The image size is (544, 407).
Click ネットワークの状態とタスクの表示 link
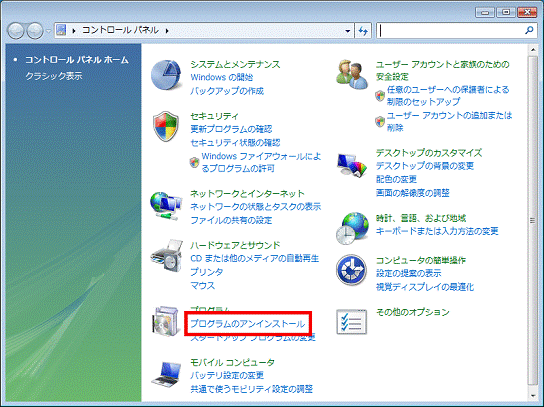pyautogui.click(x=255, y=206)
